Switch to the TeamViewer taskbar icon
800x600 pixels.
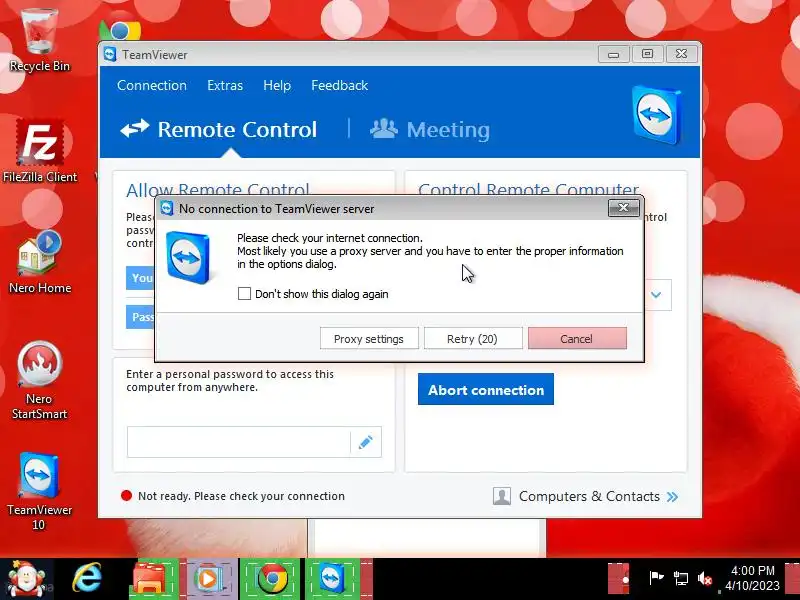click(333, 579)
